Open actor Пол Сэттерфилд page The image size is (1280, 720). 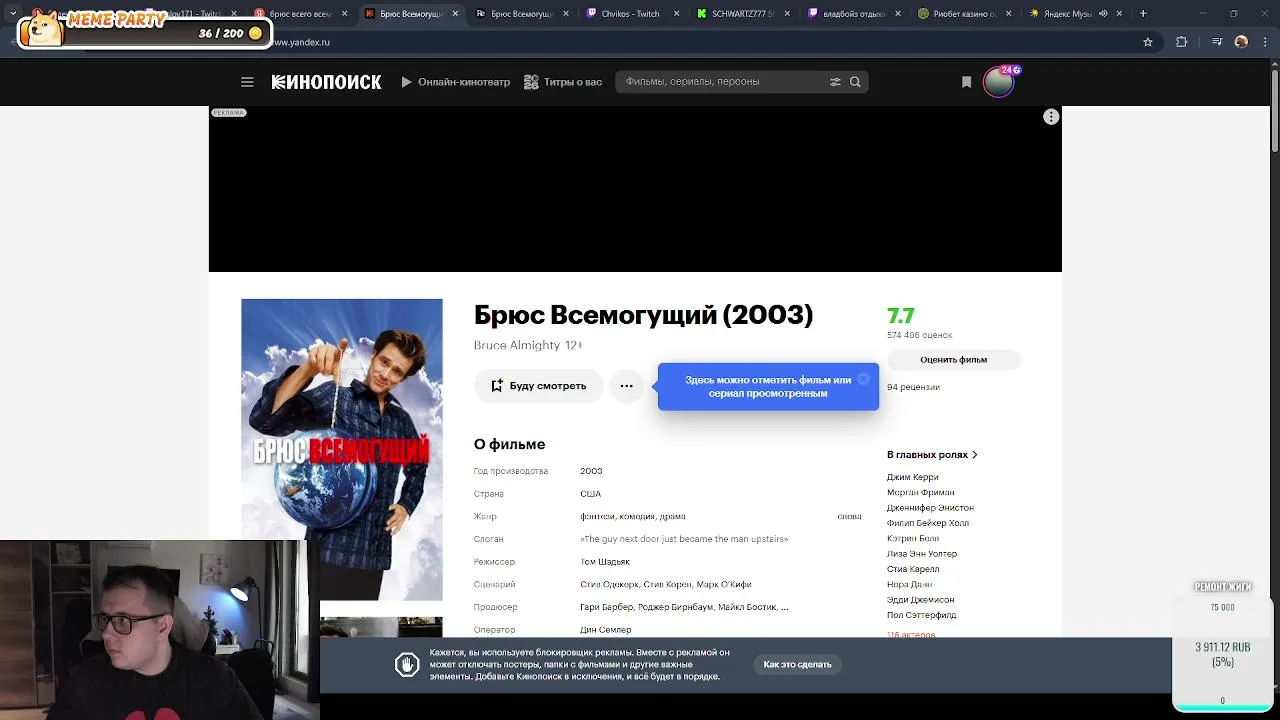[x=921, y=615]
